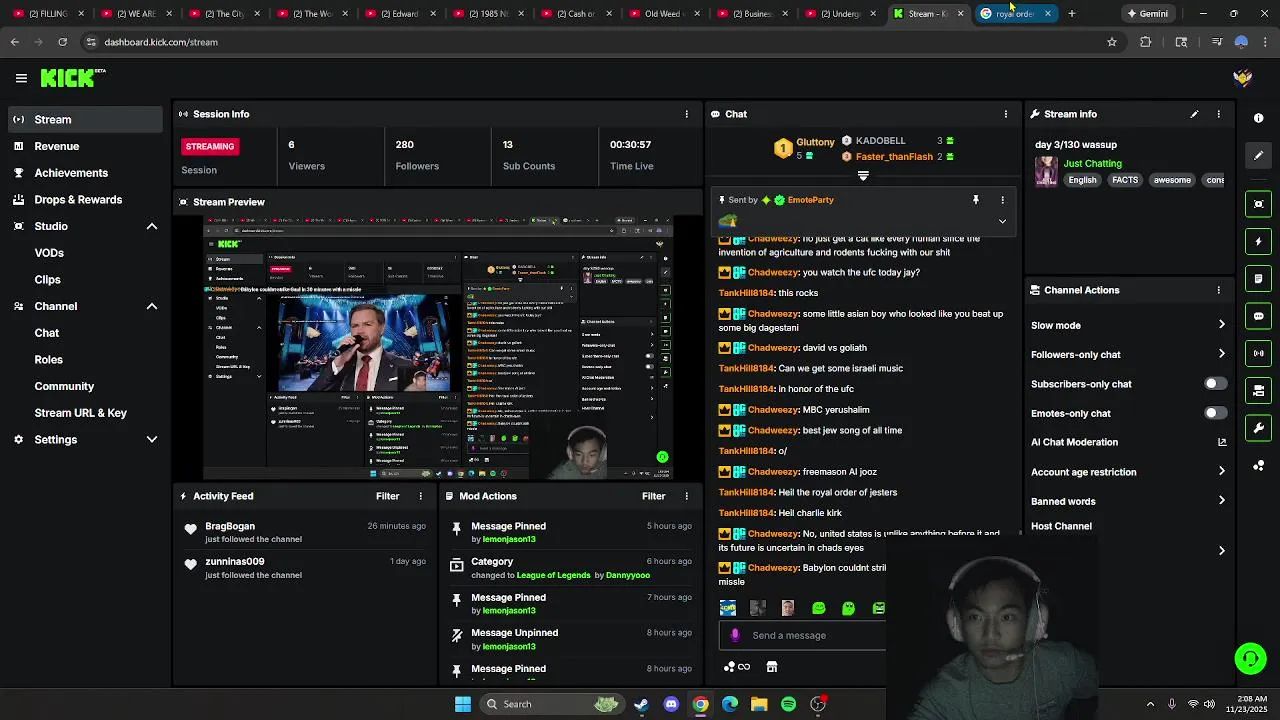This screenshot has height=720, width=1280.
Task: Toggle the lightning bolt widget icon in right rail
Action: [x=1258, y=241]
